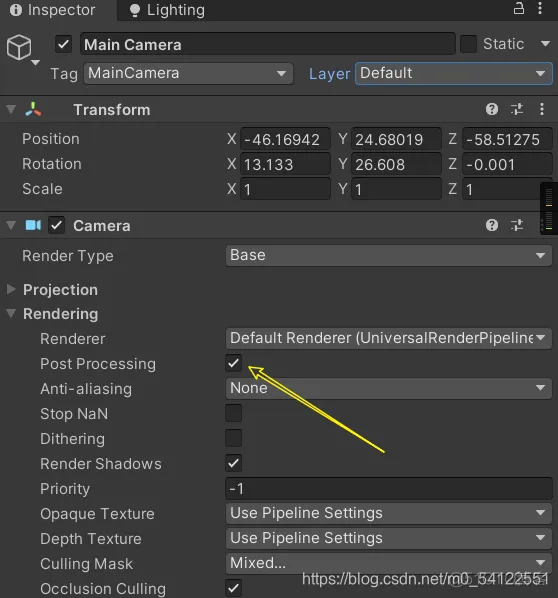558x598 pixels.
Task: Open Transform component more options menu
Action: [x=542, y=109]
